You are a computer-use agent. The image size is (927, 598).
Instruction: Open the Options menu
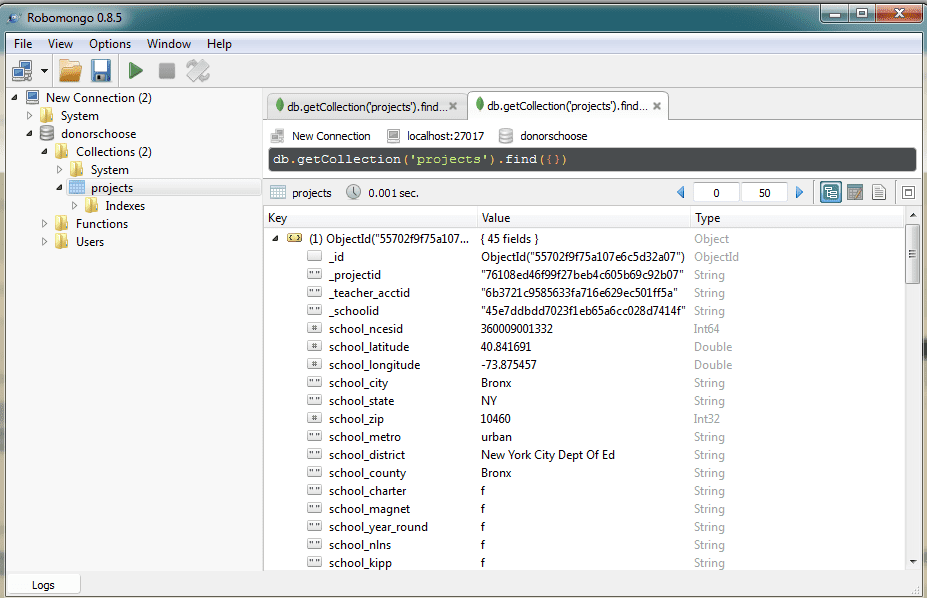pos(110,44)
